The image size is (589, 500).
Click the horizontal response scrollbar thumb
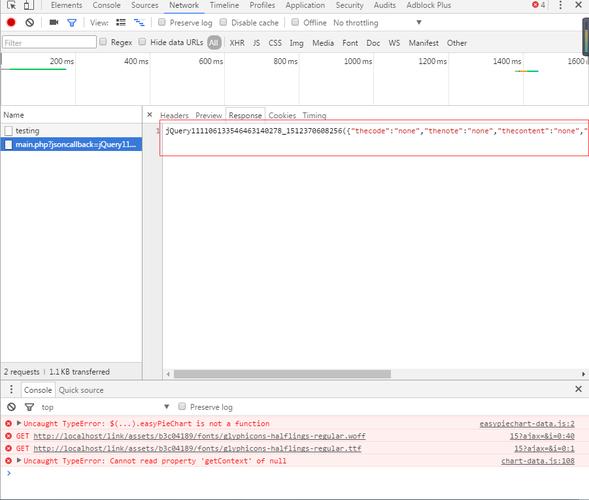pyautogui.click(x=282, y=374)
